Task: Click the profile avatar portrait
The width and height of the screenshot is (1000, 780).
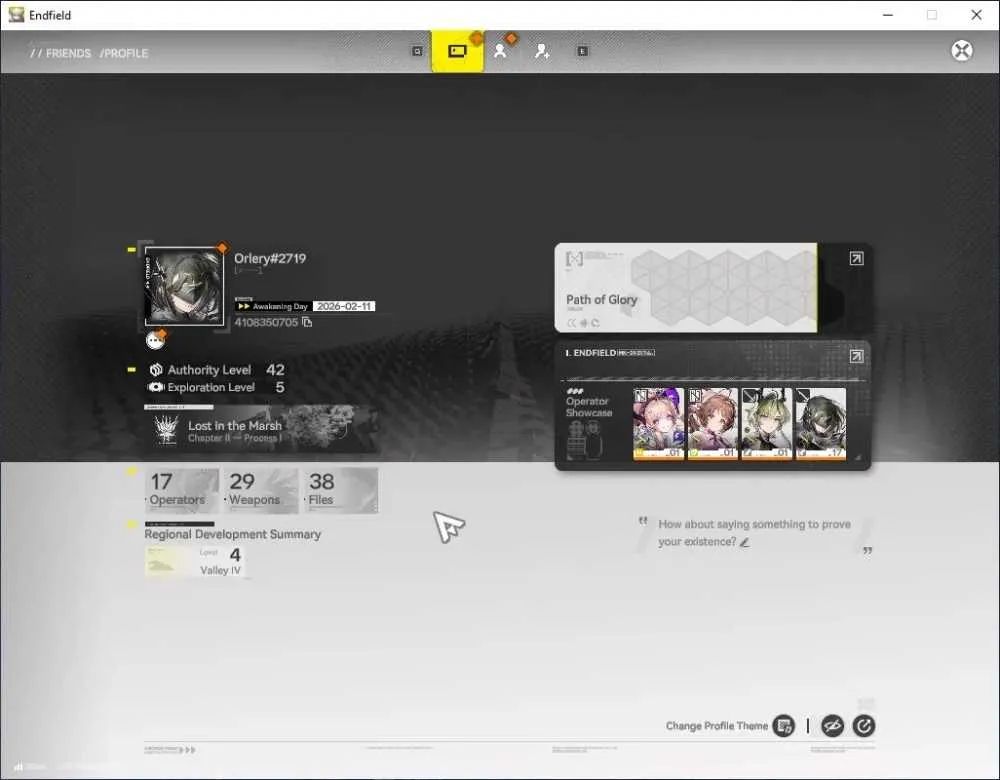Action: click(x=184, y=286)
